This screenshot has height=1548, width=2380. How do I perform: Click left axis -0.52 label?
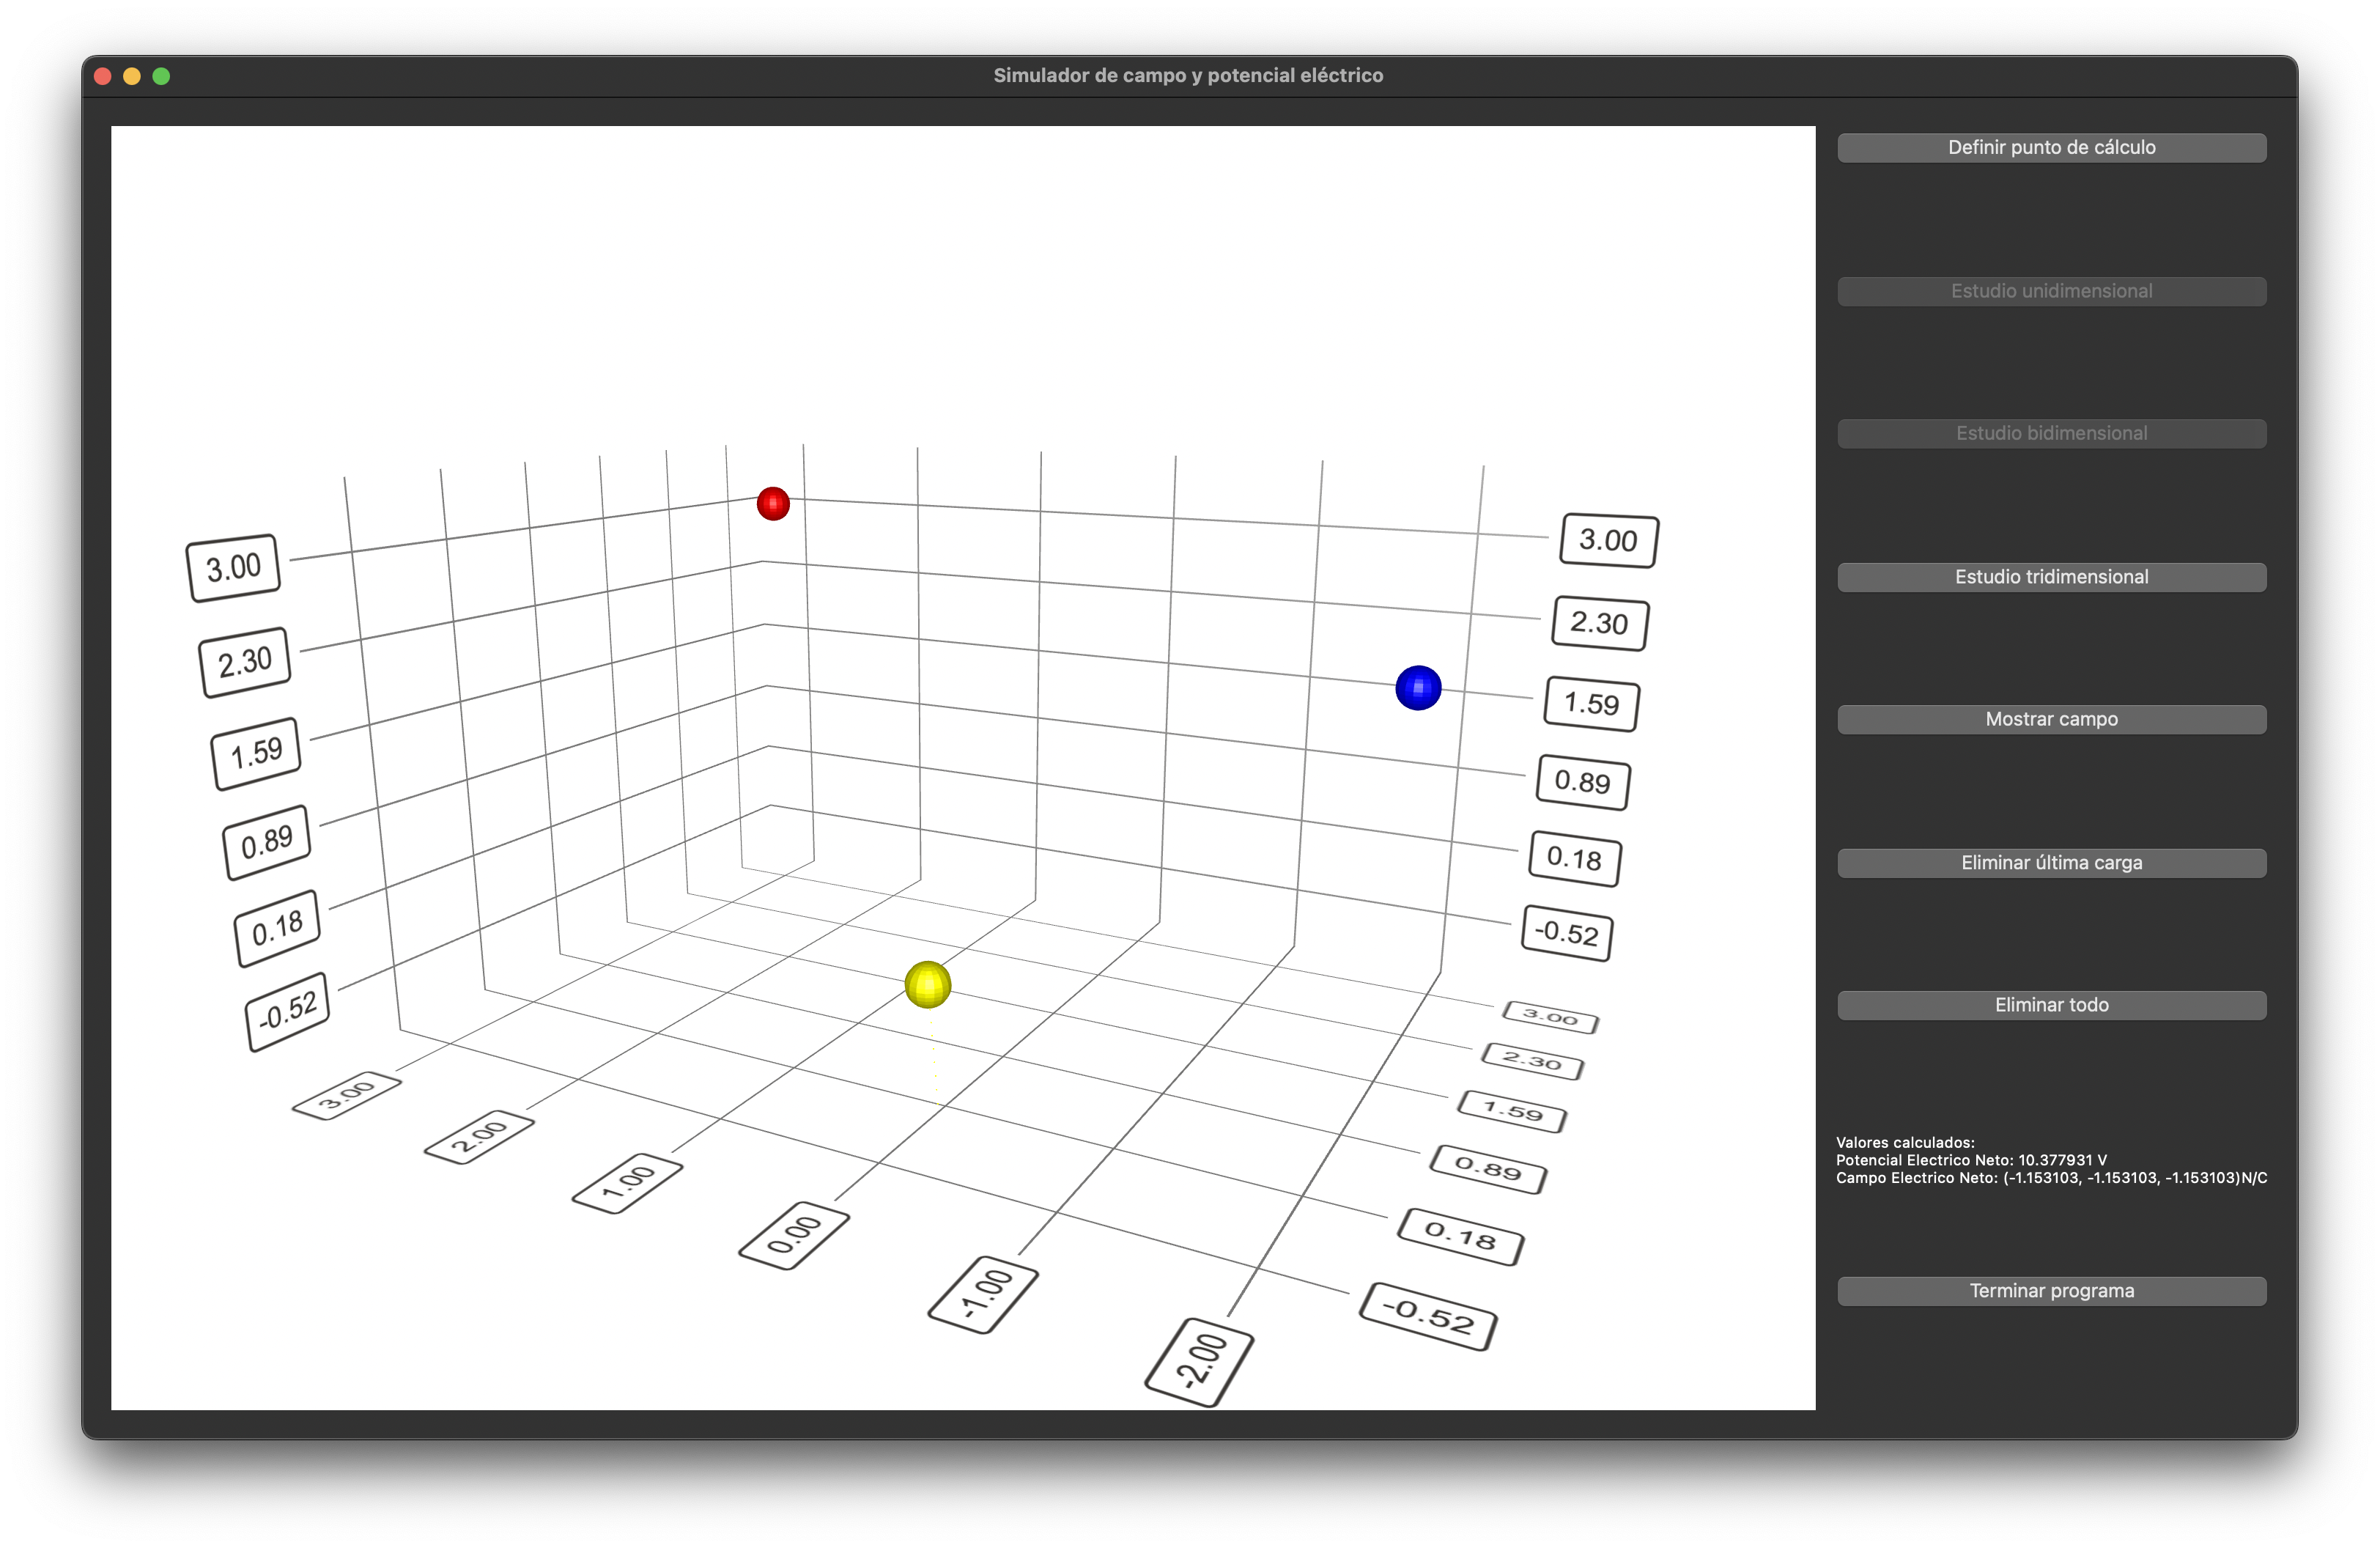pyautogui.click(x=287, y=1011)
